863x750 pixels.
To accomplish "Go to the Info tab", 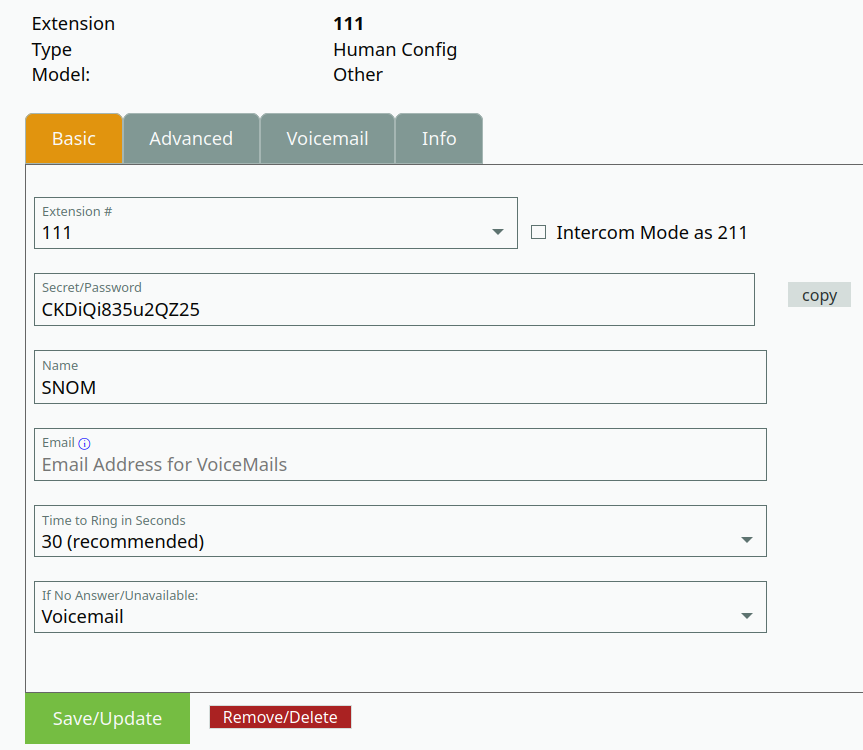I will (439, 139).
